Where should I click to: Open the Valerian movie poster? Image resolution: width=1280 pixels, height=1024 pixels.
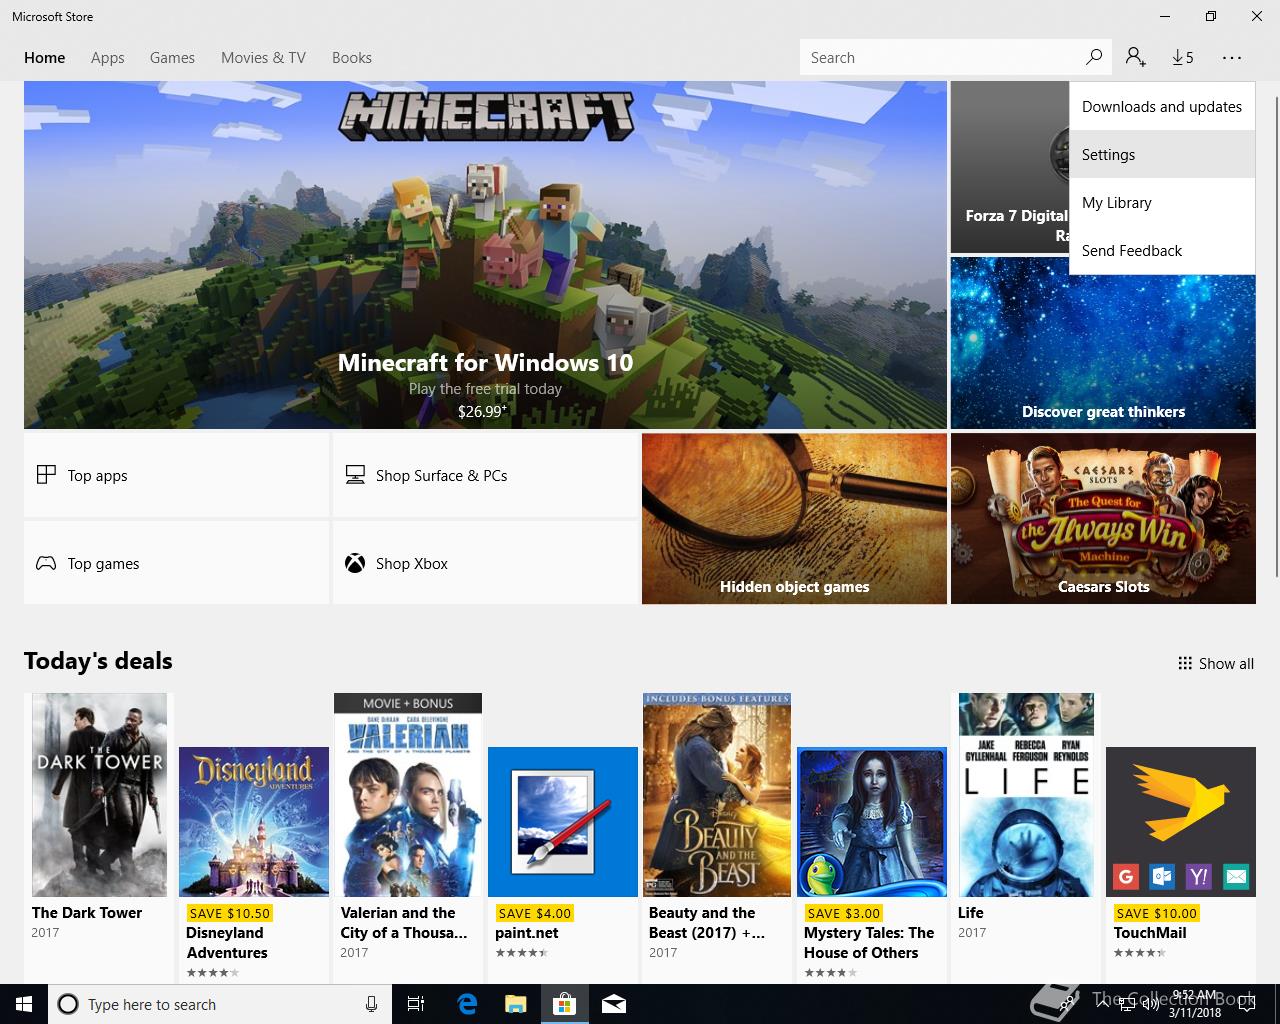[x=408, y=795]
